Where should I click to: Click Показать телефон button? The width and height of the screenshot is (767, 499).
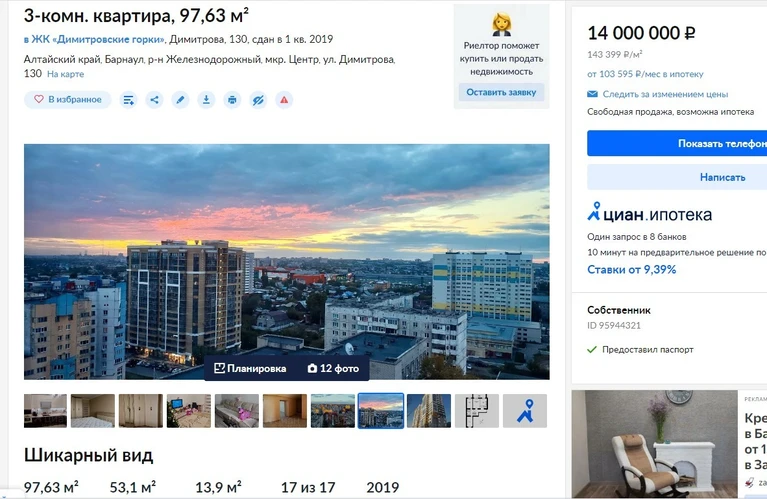[677, 143]
